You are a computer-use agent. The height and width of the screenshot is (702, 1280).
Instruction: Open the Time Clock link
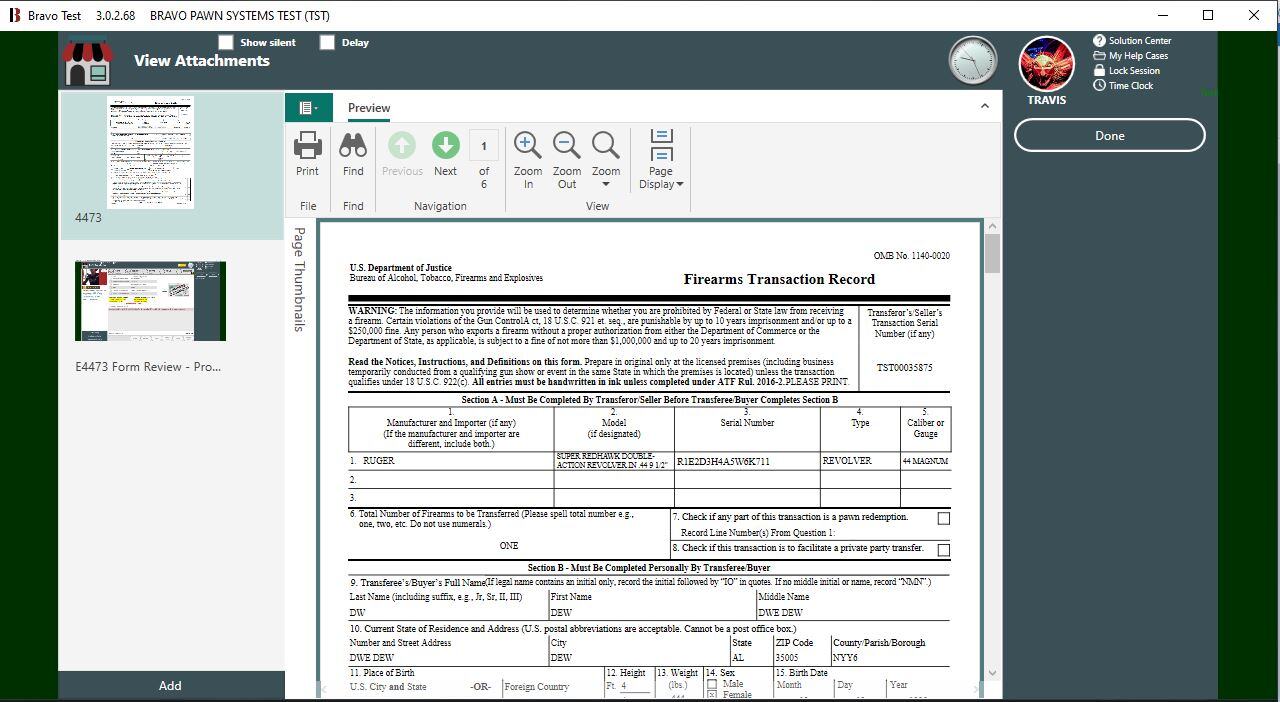[x=1131, y=86]
